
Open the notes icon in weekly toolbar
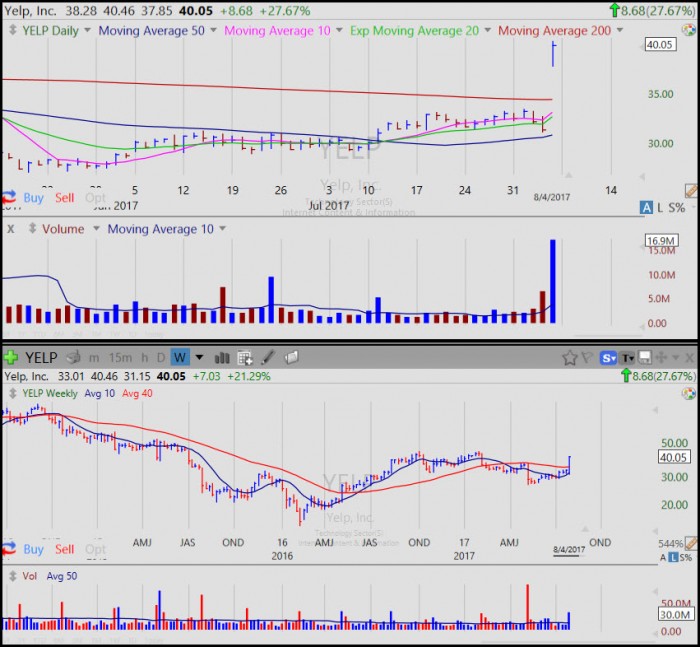[292, 357]
